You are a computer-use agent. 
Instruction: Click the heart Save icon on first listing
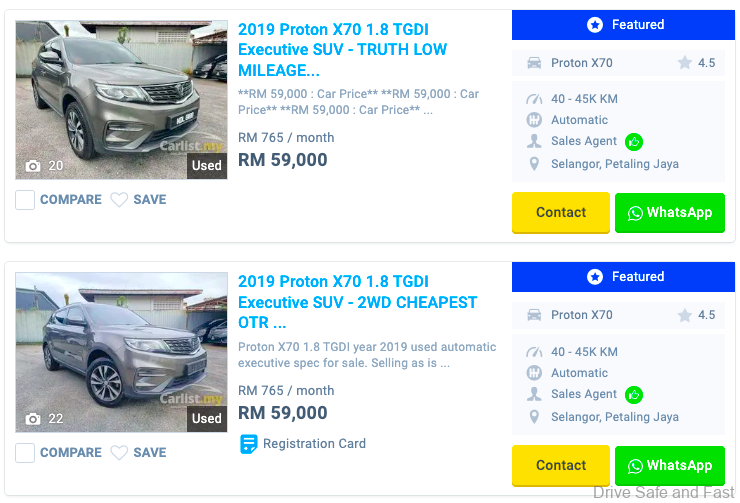point(119,200)
